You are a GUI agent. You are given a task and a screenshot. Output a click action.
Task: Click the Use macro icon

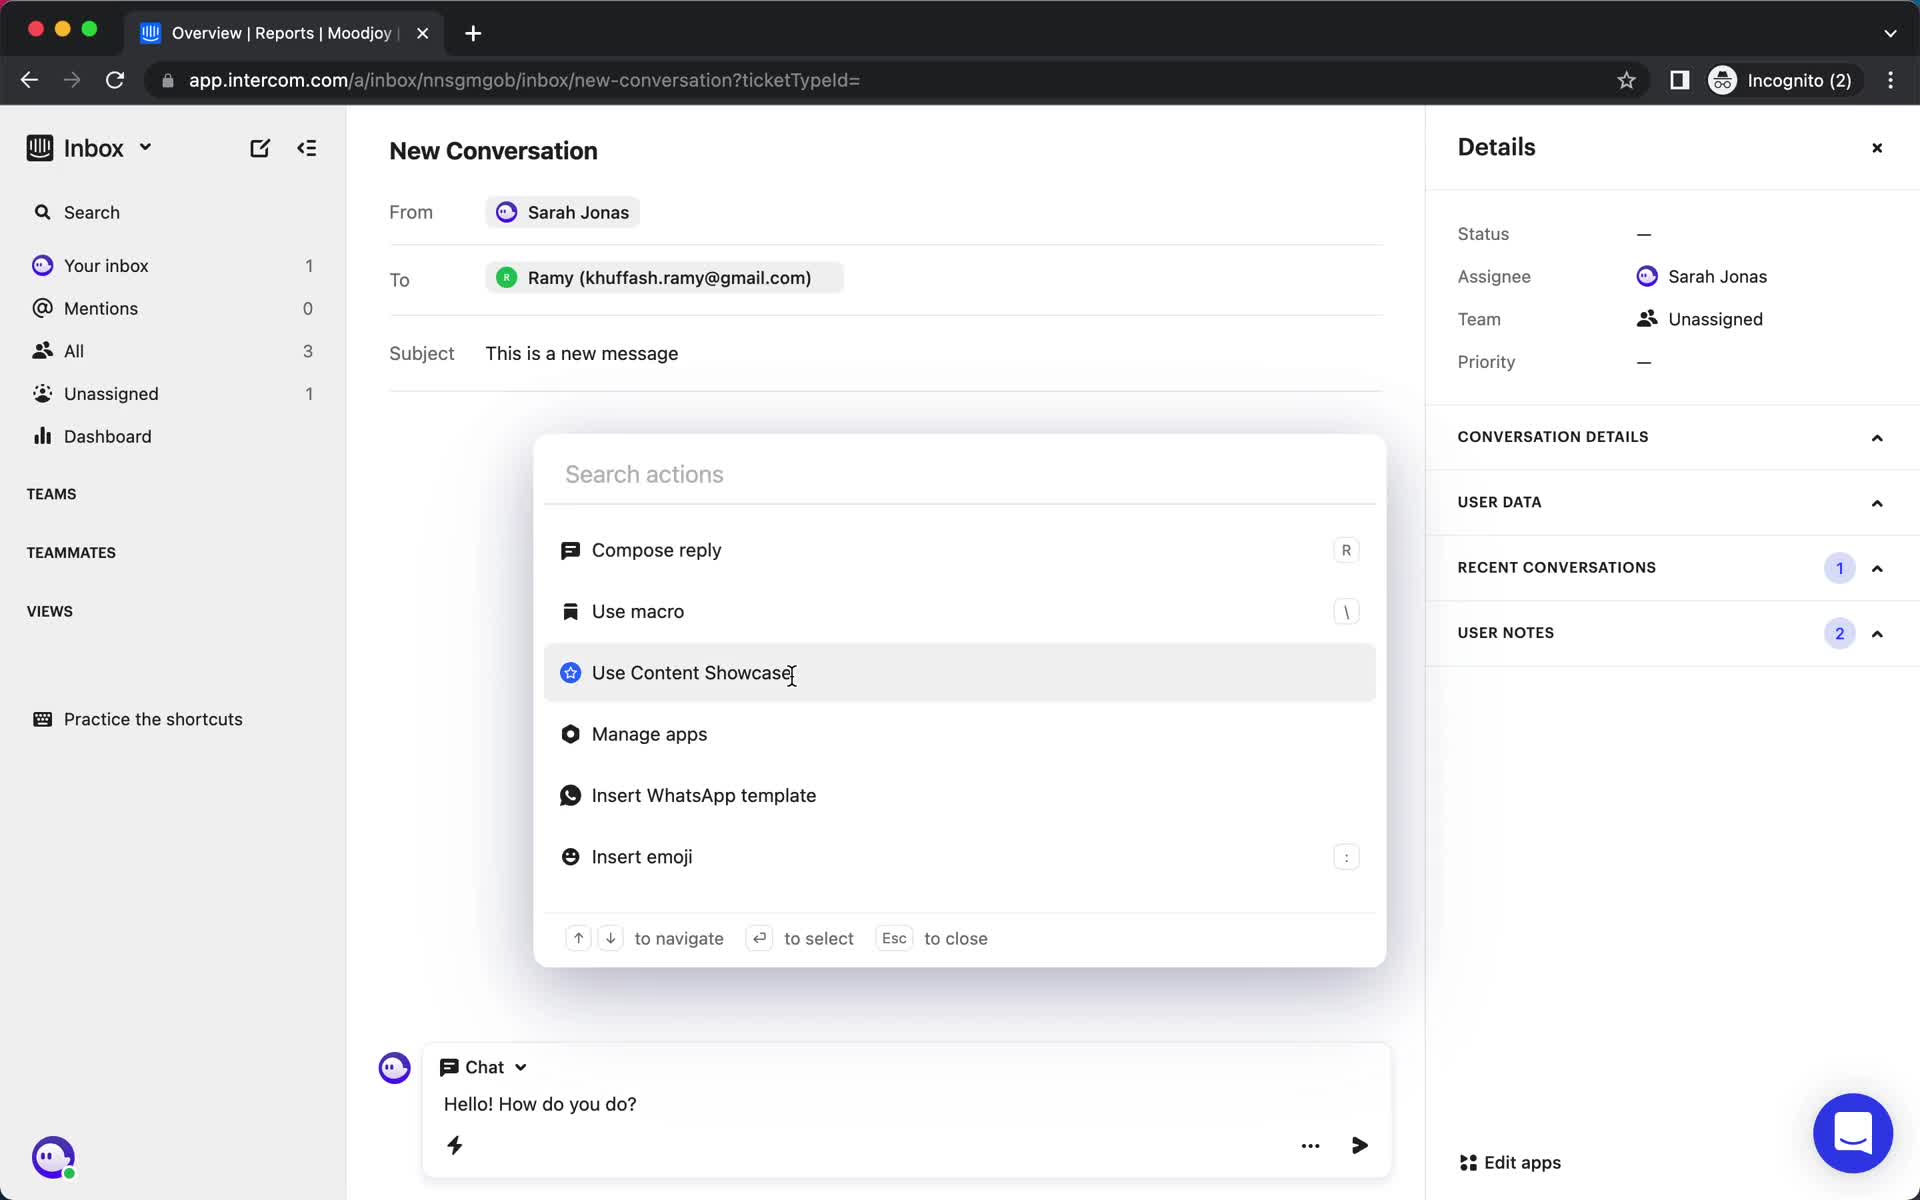[570, 611]
